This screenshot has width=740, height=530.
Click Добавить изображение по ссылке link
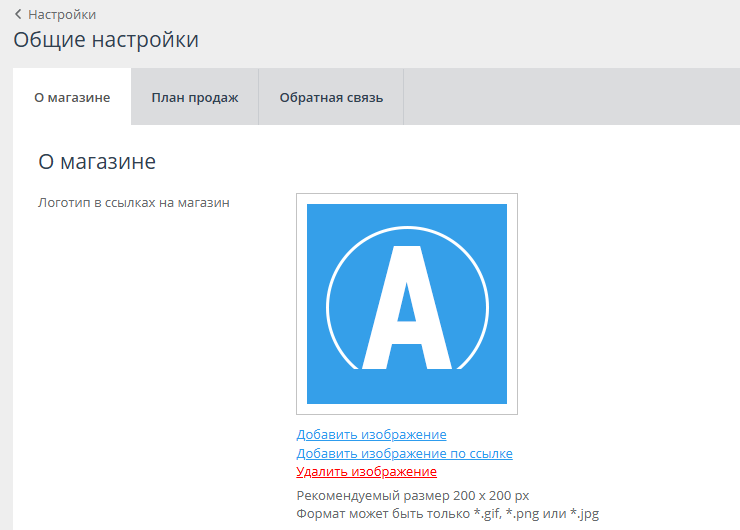point(404,453)
